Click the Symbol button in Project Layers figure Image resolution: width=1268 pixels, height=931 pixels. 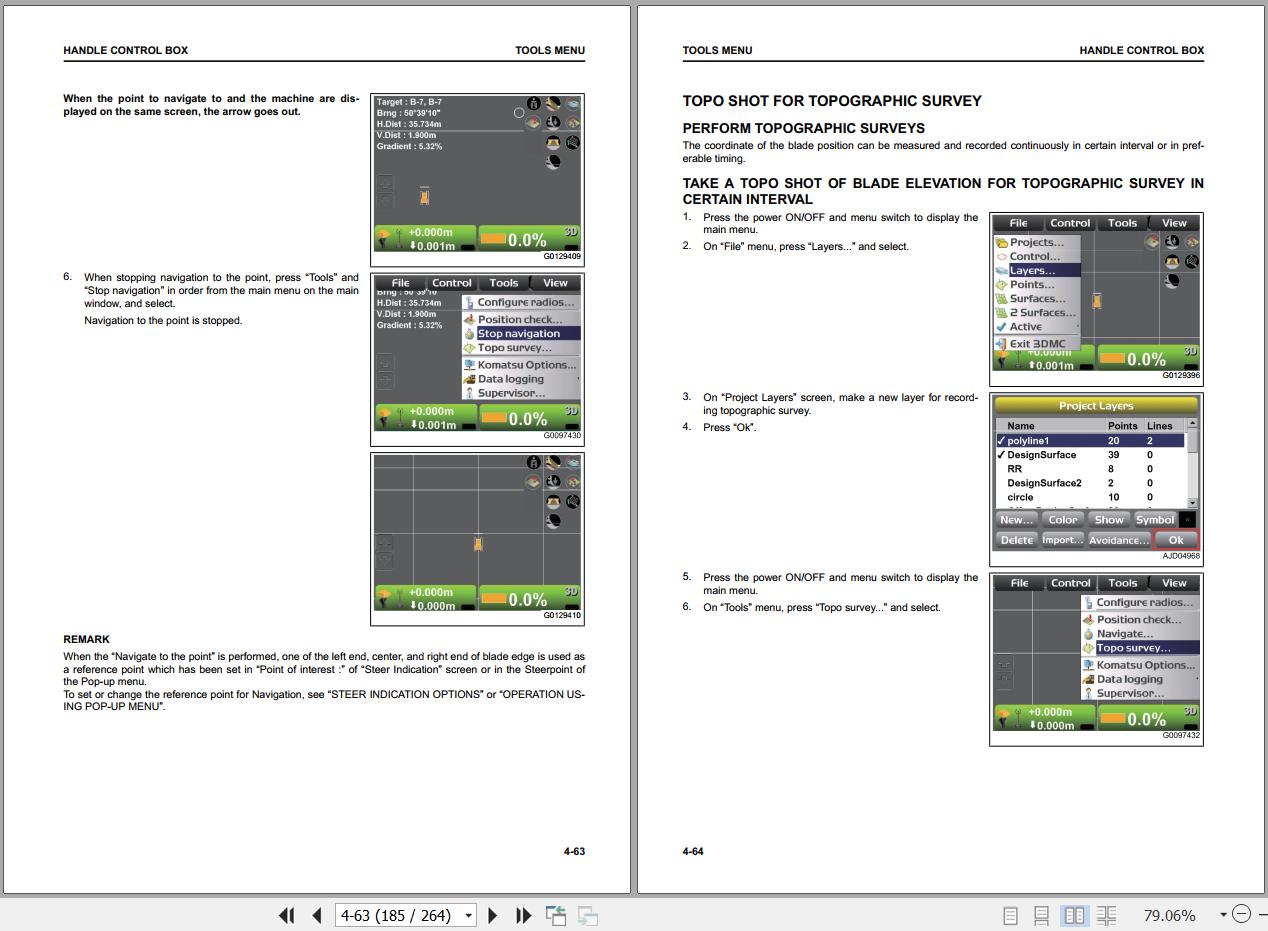pyautogui.click(x=1154, y=520)
